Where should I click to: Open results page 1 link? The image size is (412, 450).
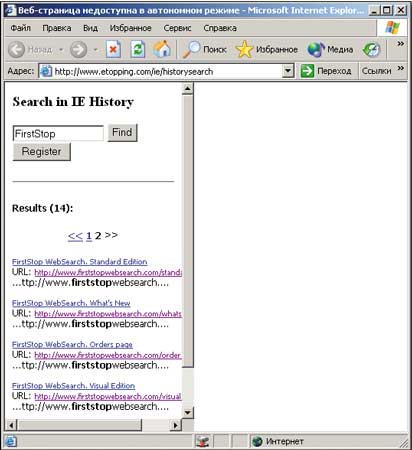point(89,236)
